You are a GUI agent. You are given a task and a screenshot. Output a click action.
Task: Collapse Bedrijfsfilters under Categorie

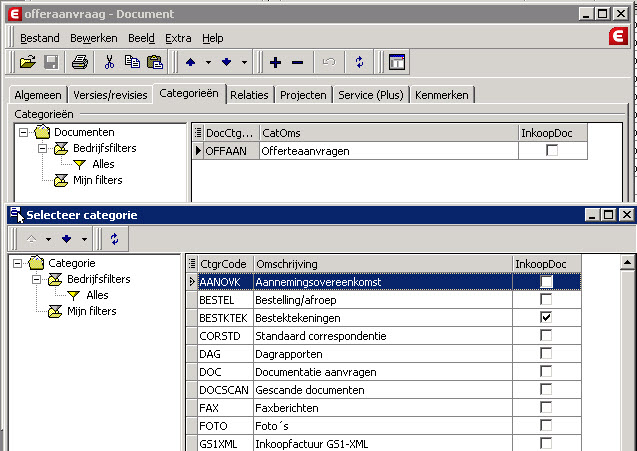37,279
